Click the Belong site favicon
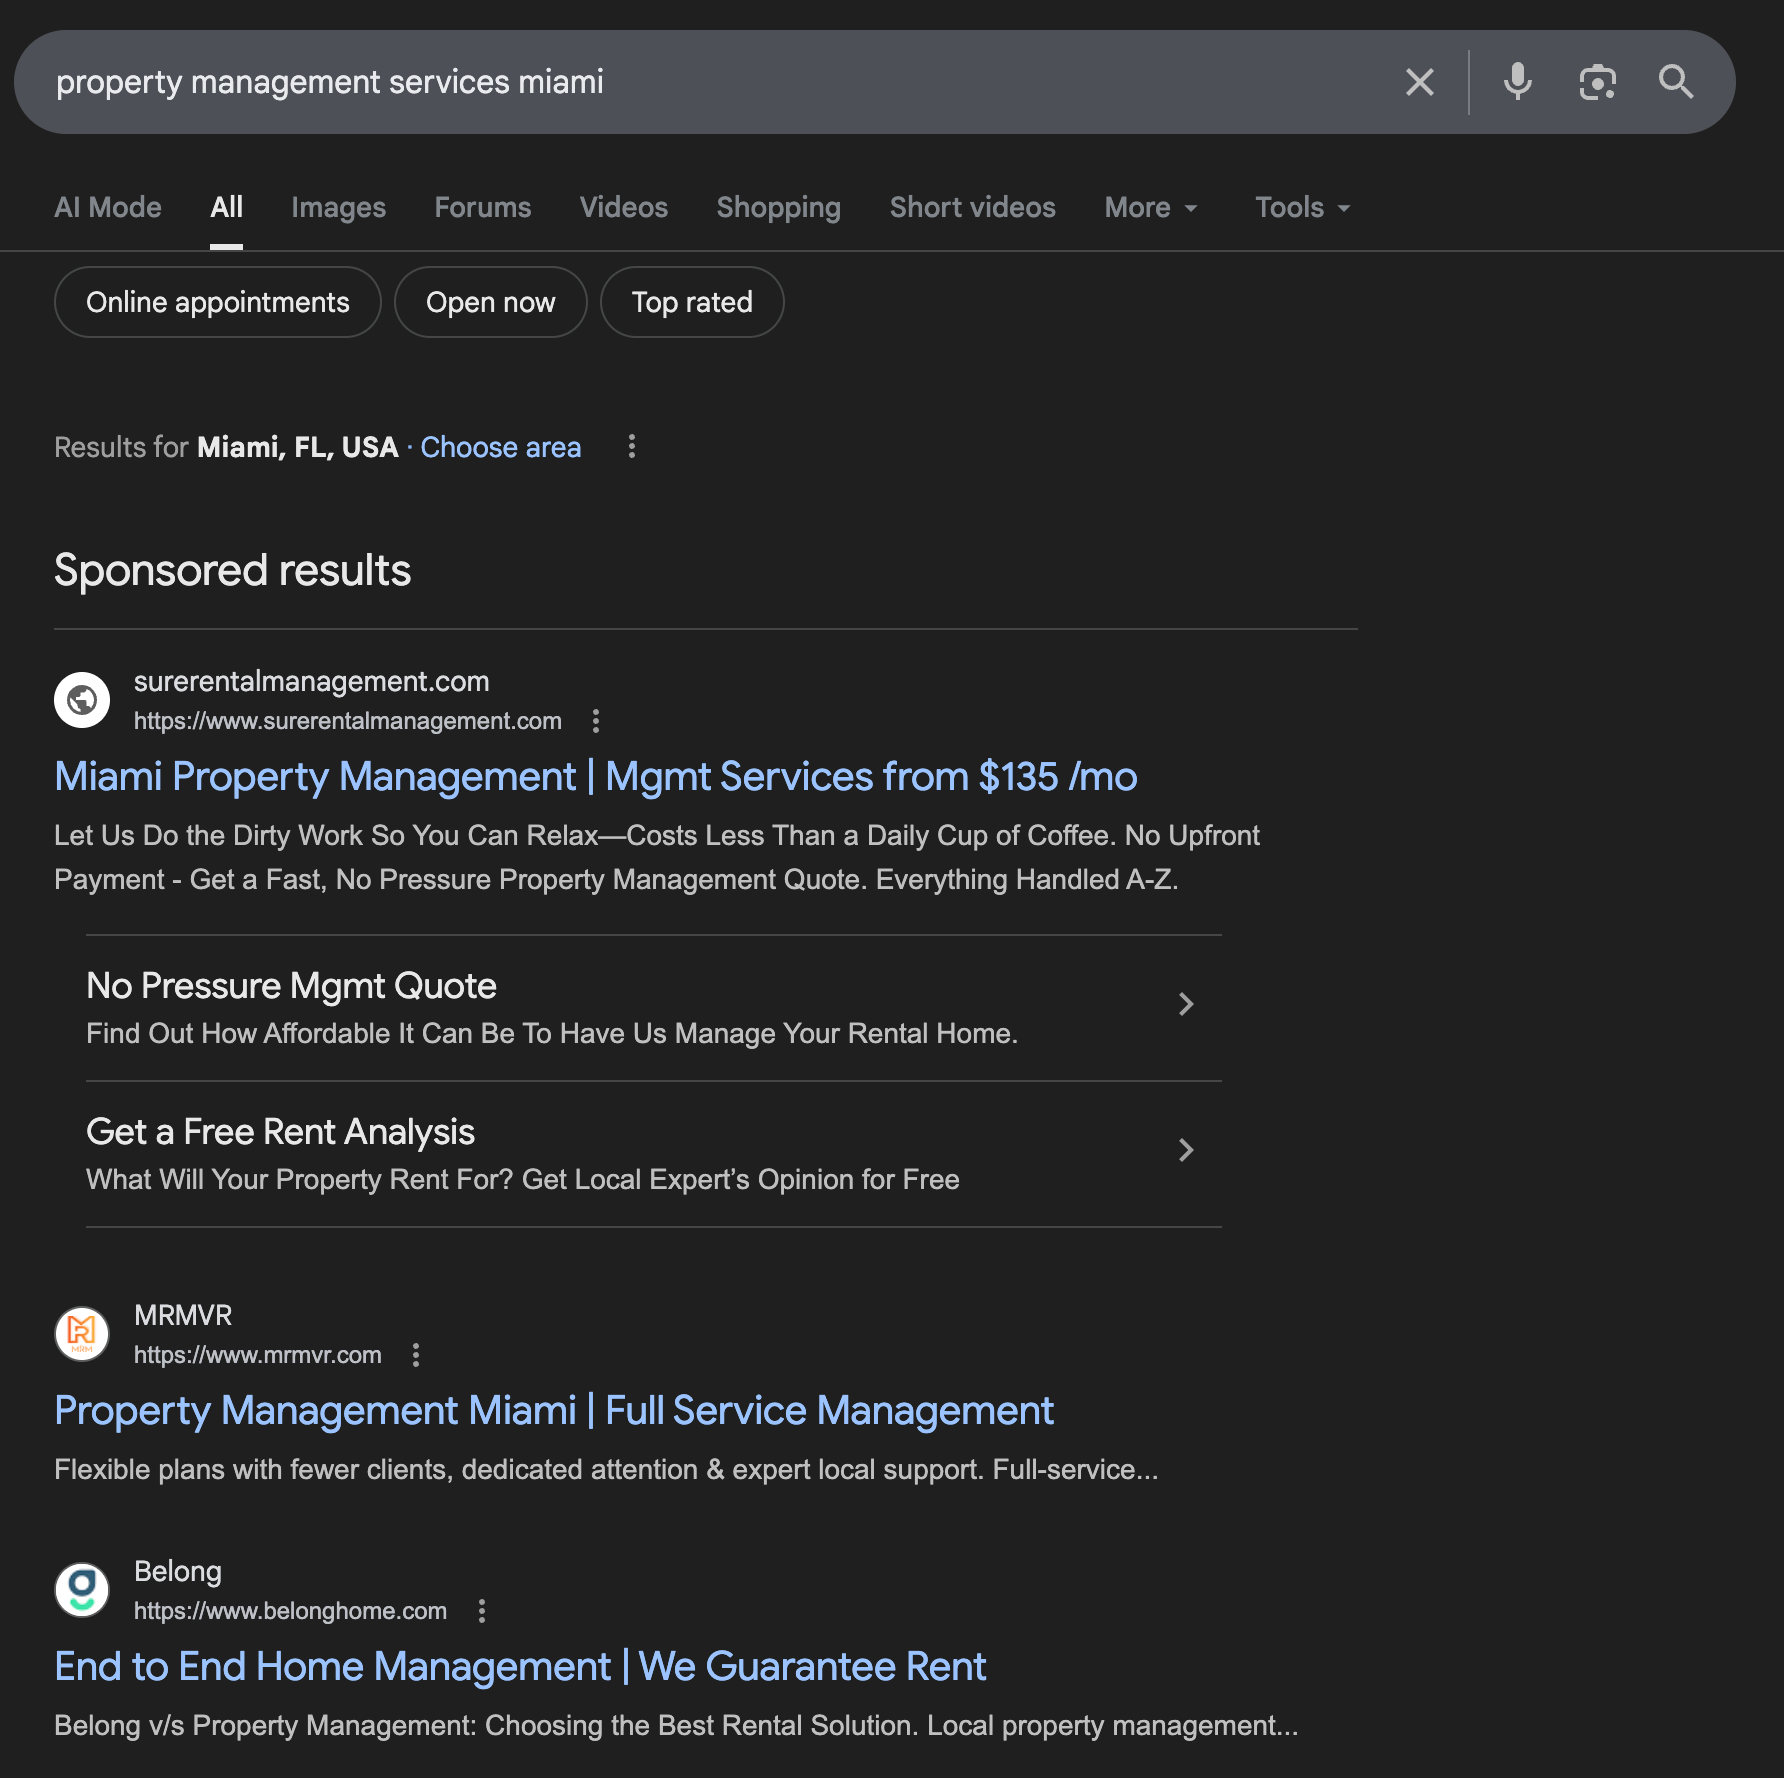 [x=82, y=1590]
